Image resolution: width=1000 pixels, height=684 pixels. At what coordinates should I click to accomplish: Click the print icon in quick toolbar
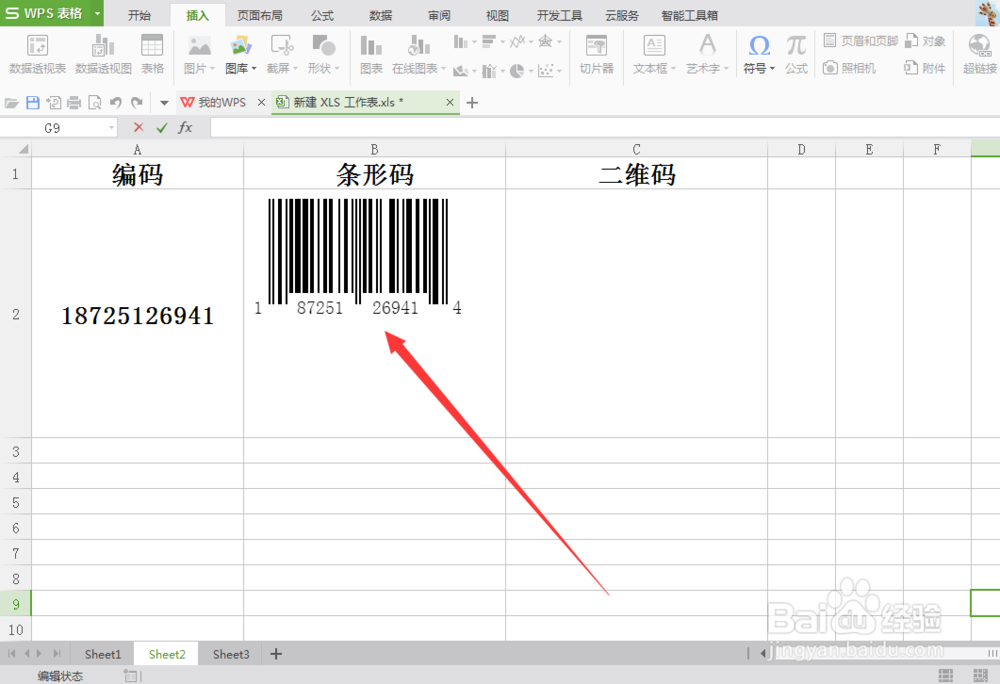[74, 103]
